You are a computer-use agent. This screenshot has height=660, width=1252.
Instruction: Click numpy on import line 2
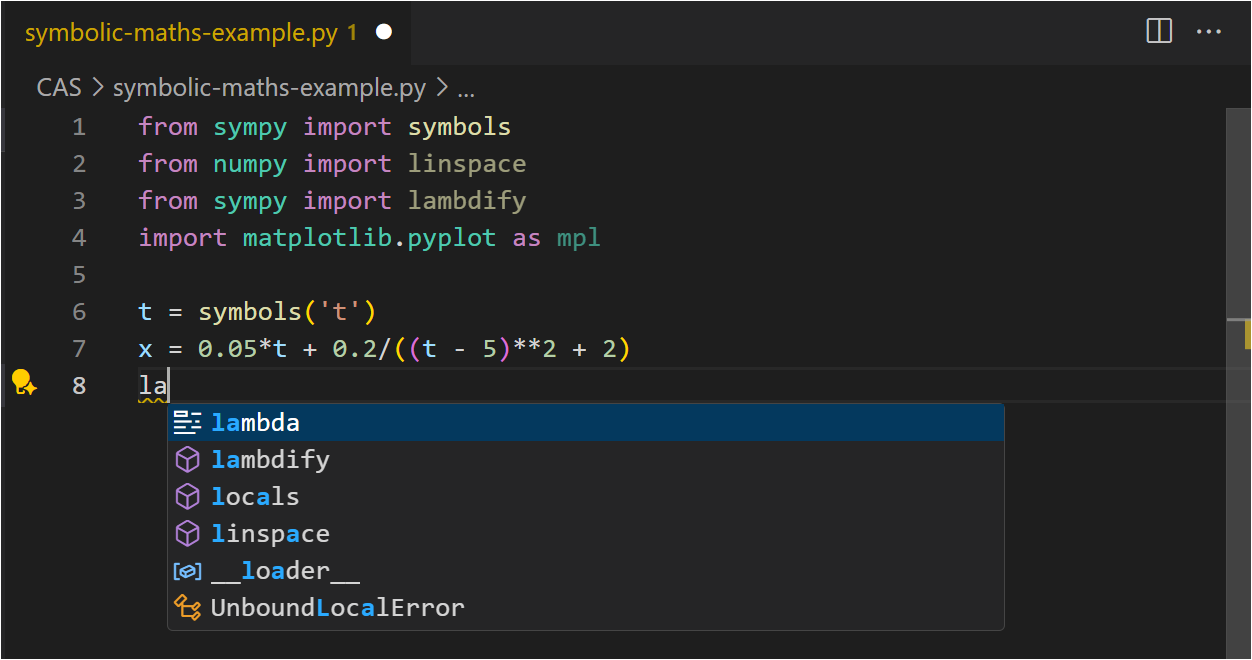250,165
